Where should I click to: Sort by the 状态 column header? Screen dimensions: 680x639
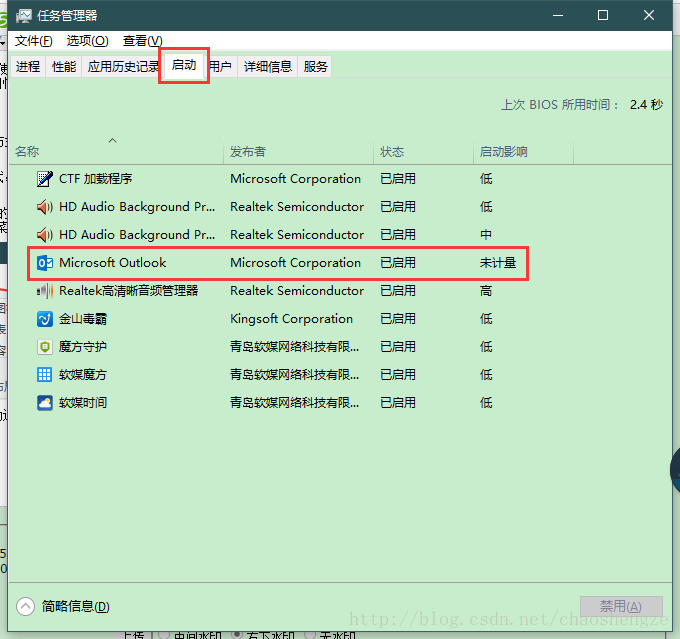click(x=423, y=151)
